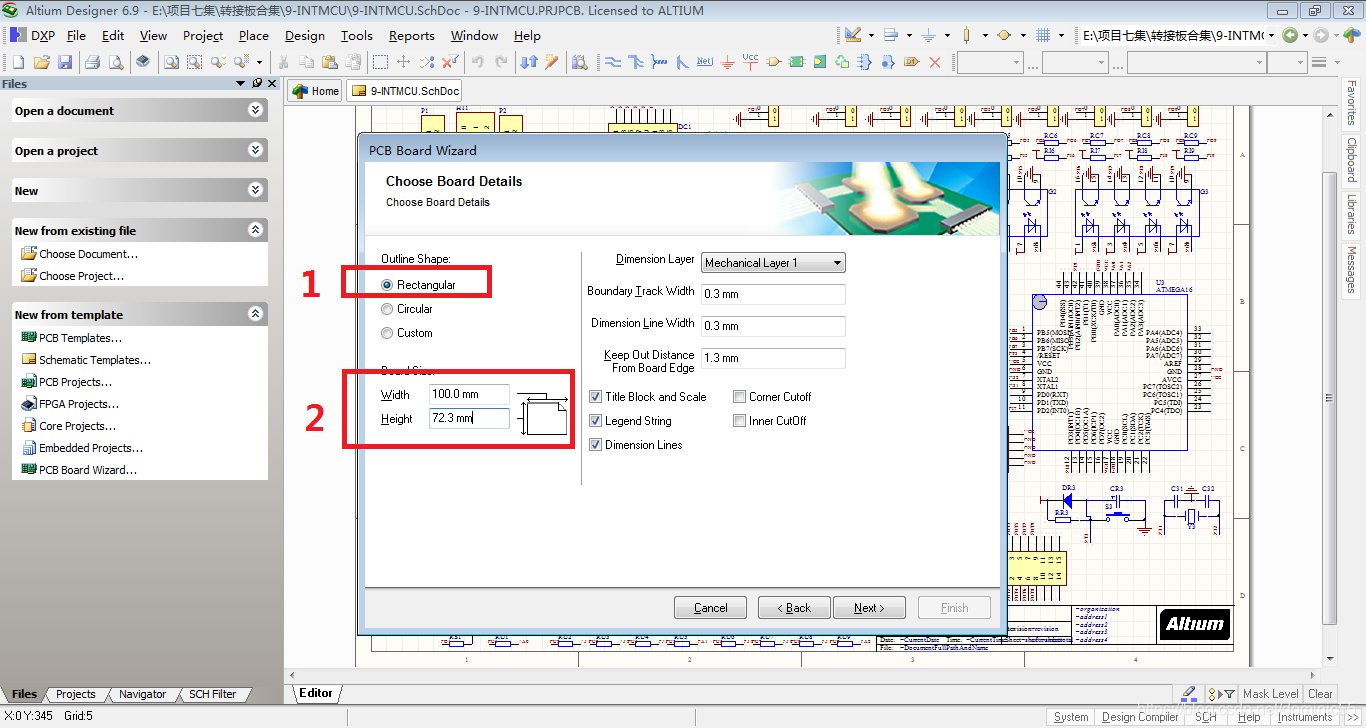
Task: Switch to the Projects panel tab
Action: coord(75,694)
